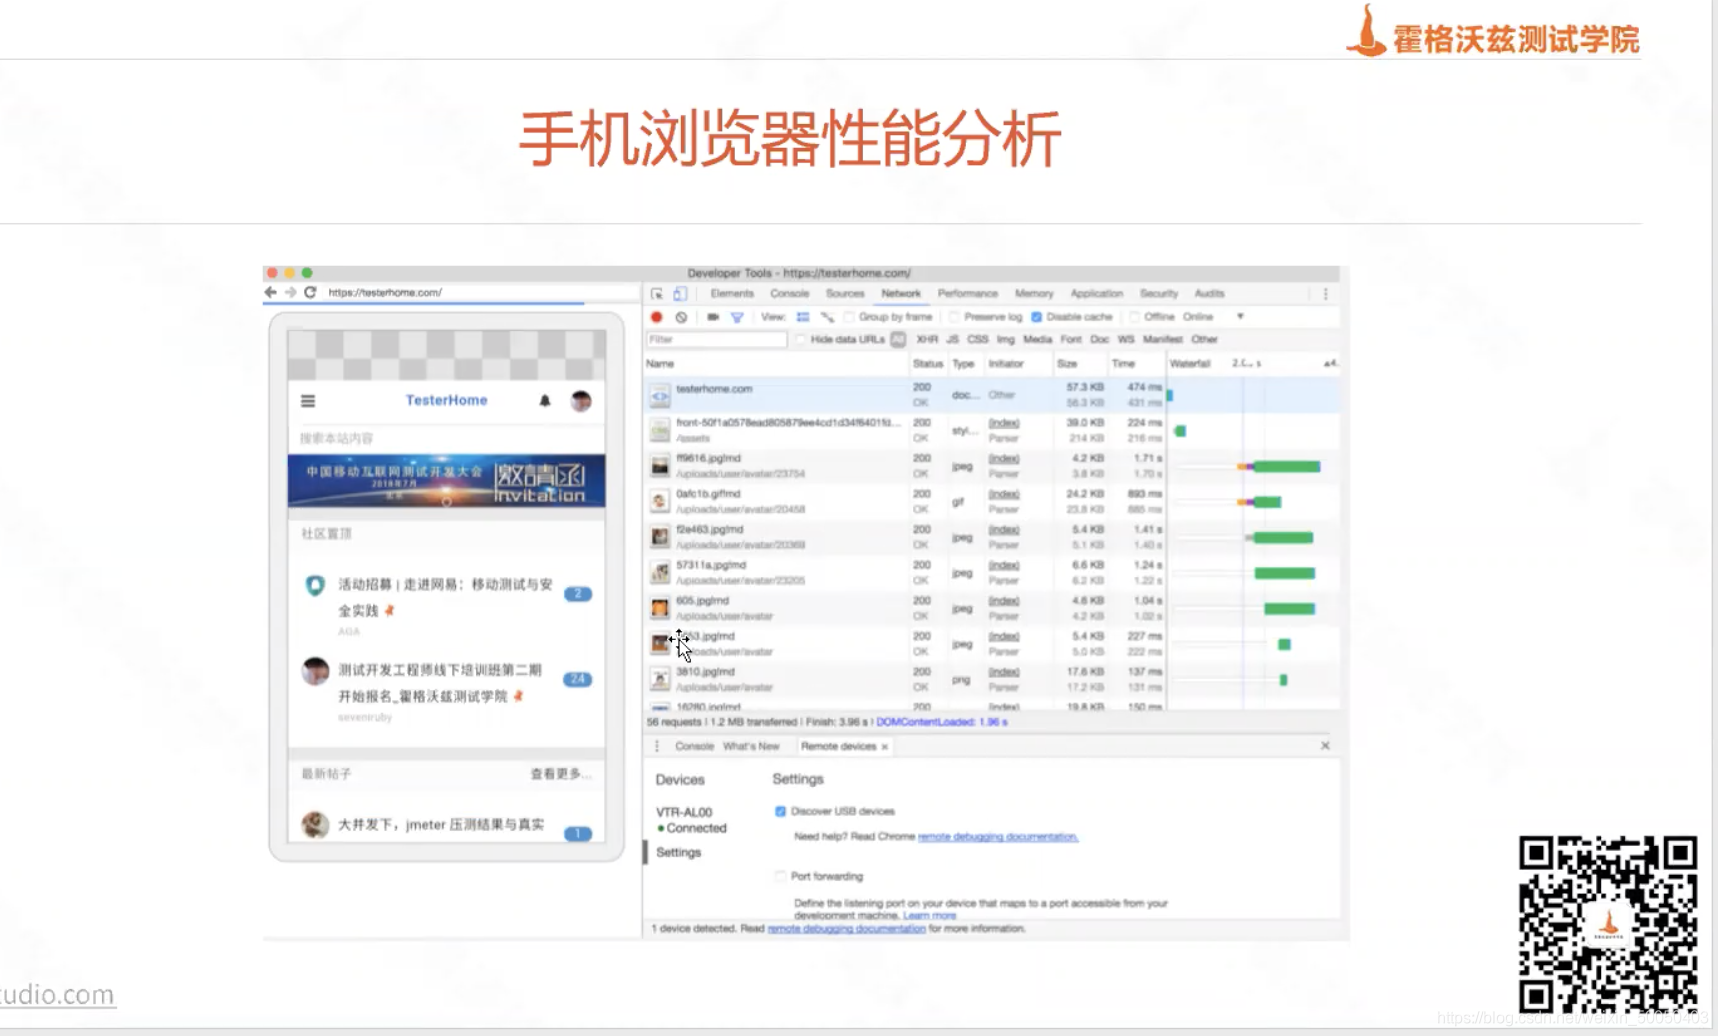
Task: Toggle the device toolbar icon
Action: tap(680, 294)
